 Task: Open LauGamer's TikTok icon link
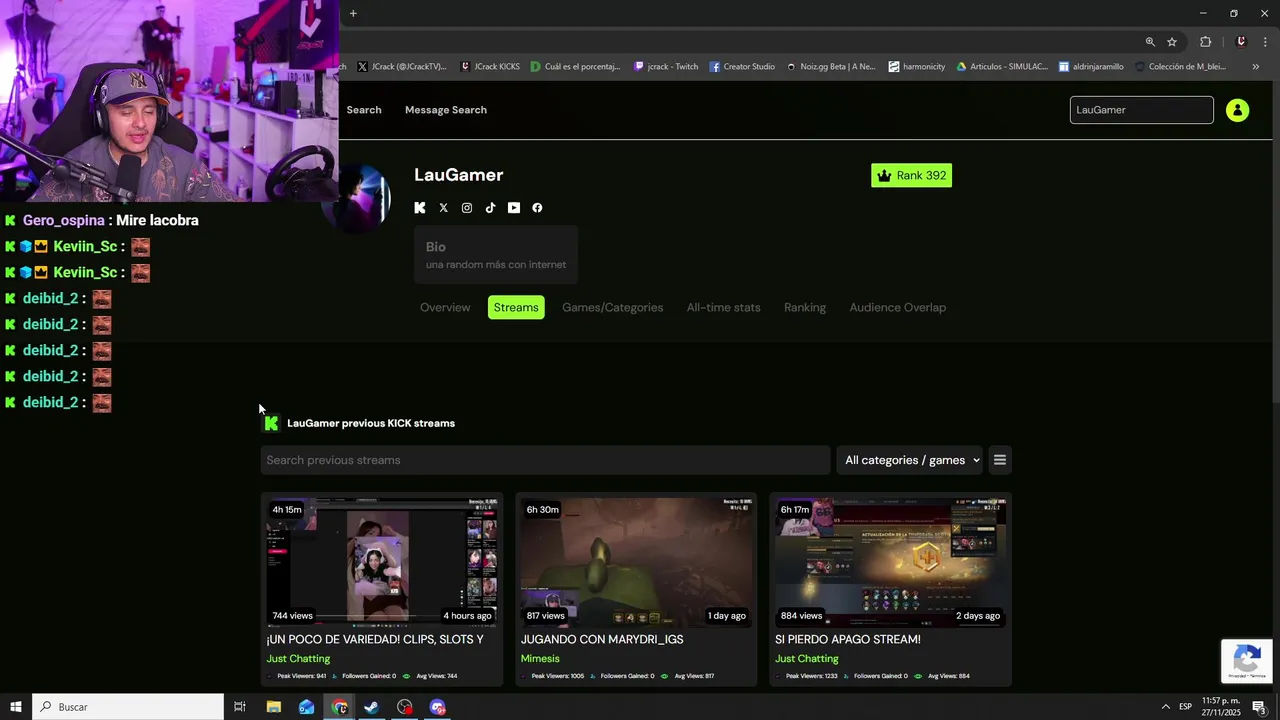[490, 208]
